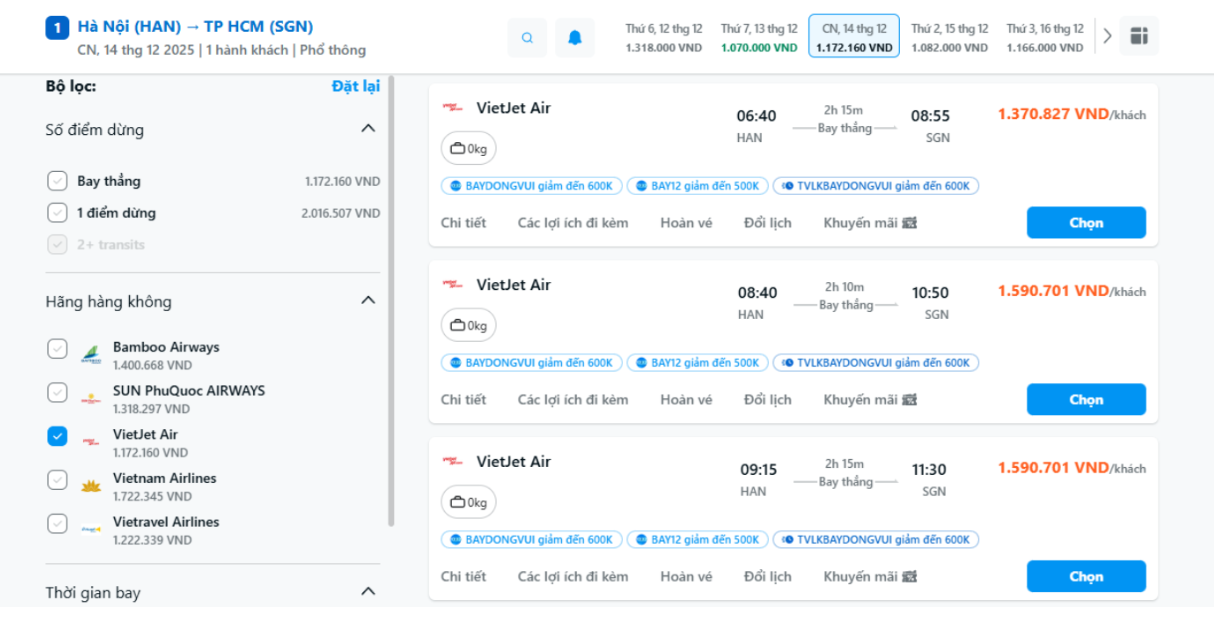Collapse the Hãng hàng không section
The image size is (1214, 625).
click(x=368, y=301)
